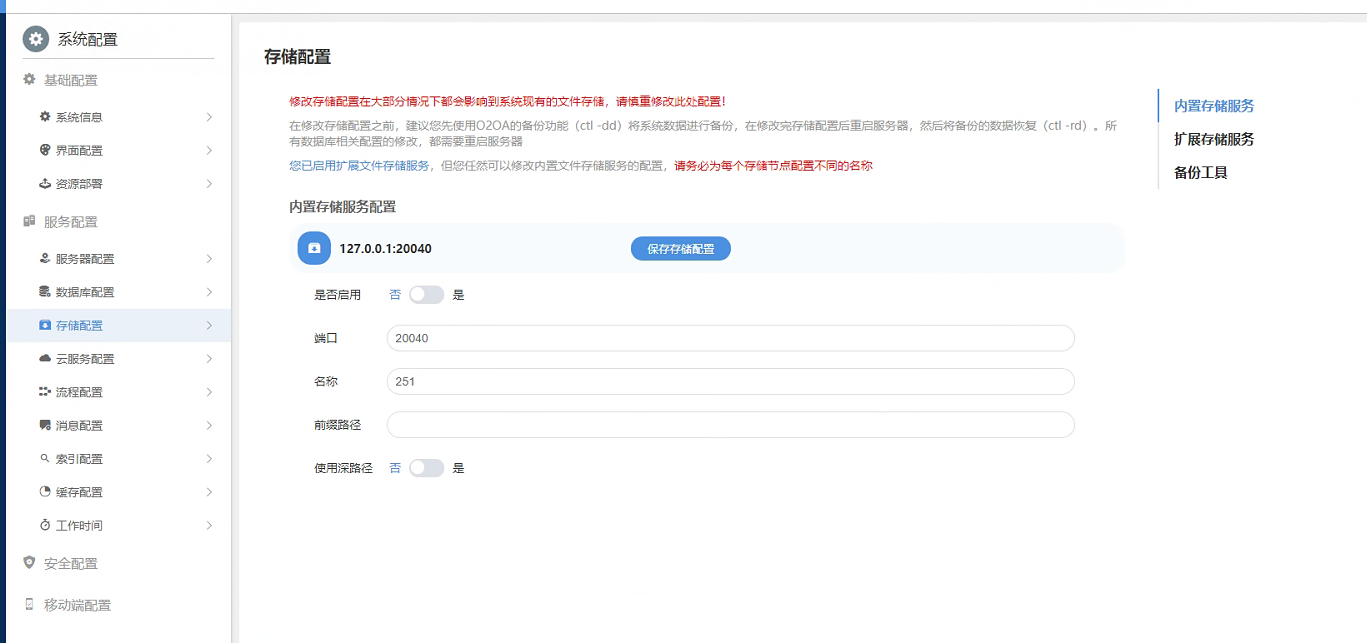
Task: Click the 流程配置 flow icon
Action: (45, 392)
